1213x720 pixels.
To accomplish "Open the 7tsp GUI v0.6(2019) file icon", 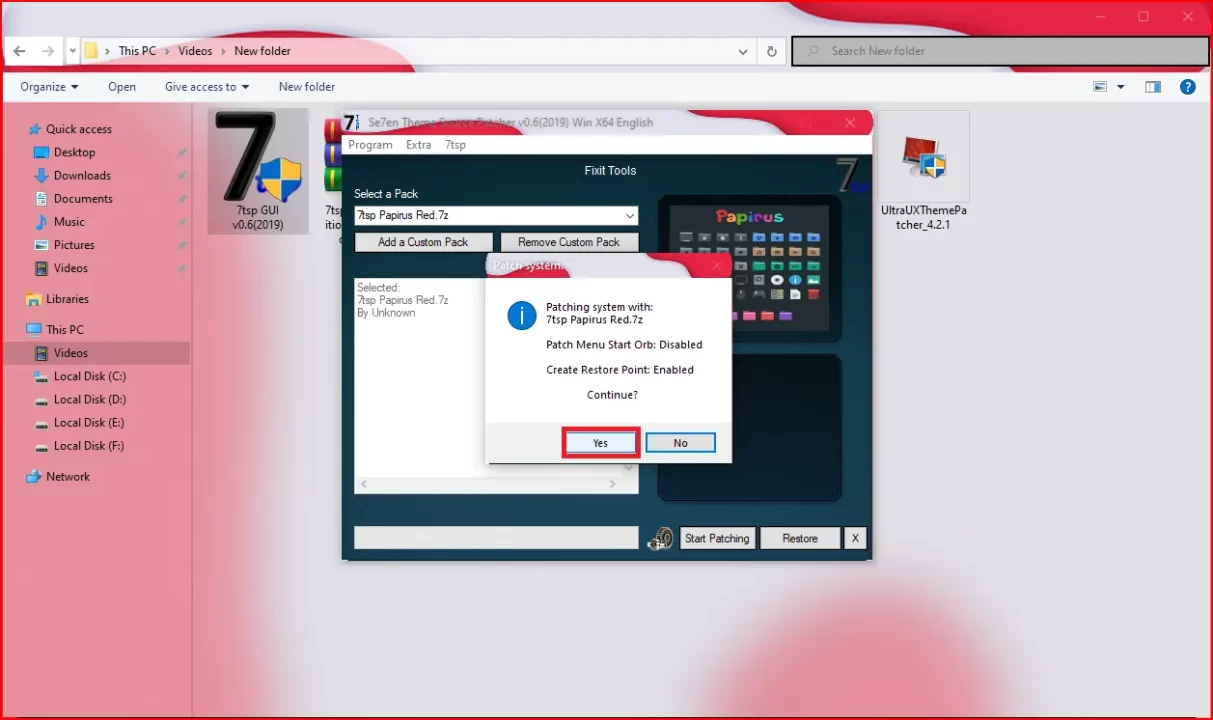I will 258,170.
